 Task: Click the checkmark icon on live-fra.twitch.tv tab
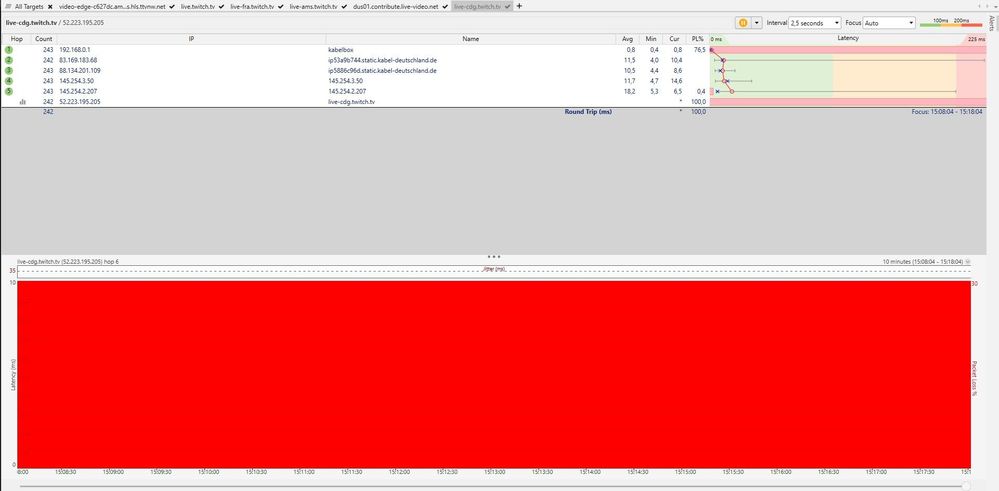(x=280, y=6)
